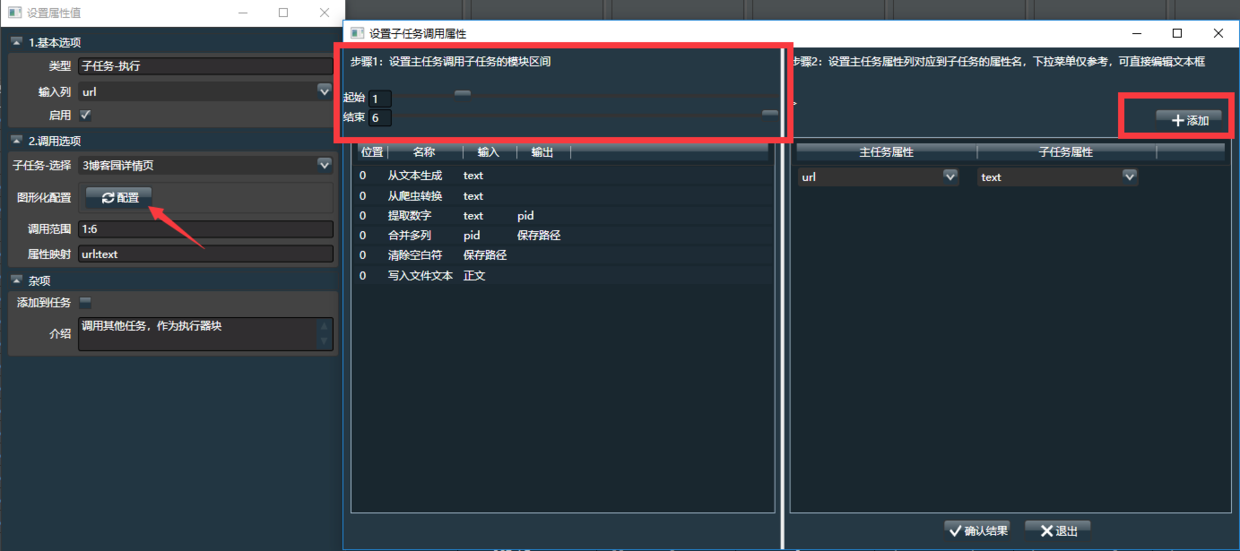The image size is (1240, 551).
Task: Click the 名称 column header
Action: pyautogui.click(x=424, y=152)
